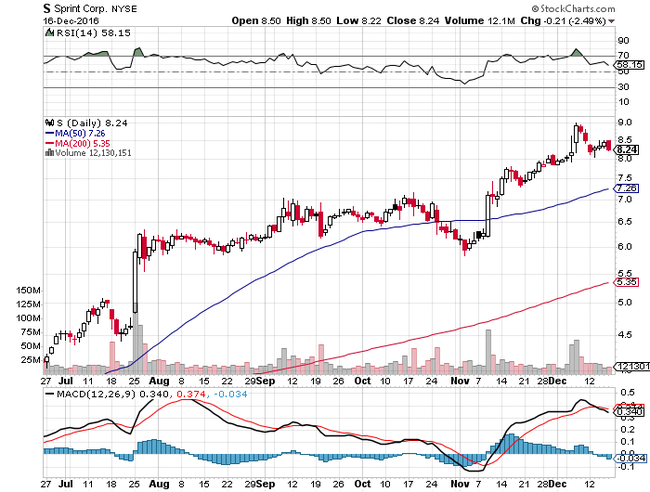Screen dimensions: 650x492
Task: Click the RSI(14) 58.15 legend text
Action: click(x=93, y=33)
